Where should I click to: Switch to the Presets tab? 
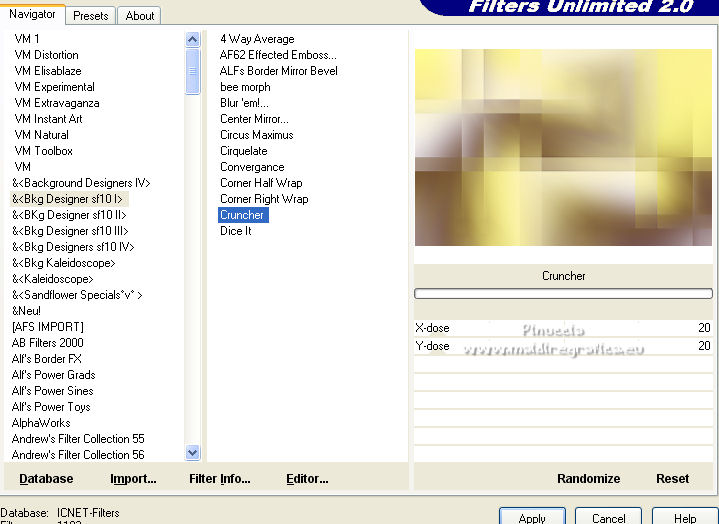pos(90,16)
